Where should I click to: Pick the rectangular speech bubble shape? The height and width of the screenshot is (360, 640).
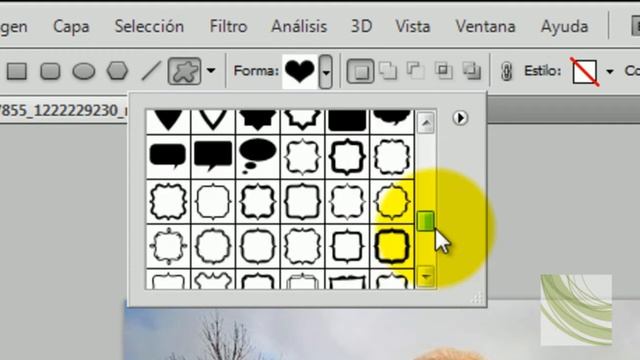(x=213, y=157)
